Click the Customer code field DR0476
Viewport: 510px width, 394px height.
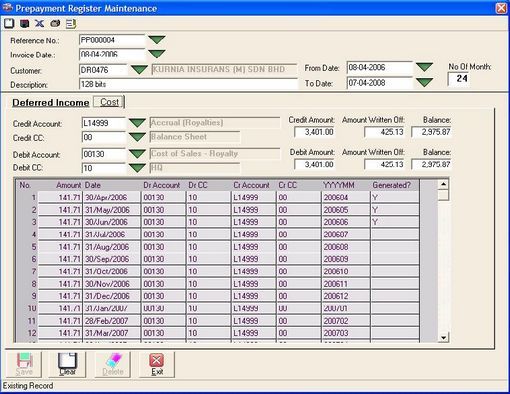103,70
